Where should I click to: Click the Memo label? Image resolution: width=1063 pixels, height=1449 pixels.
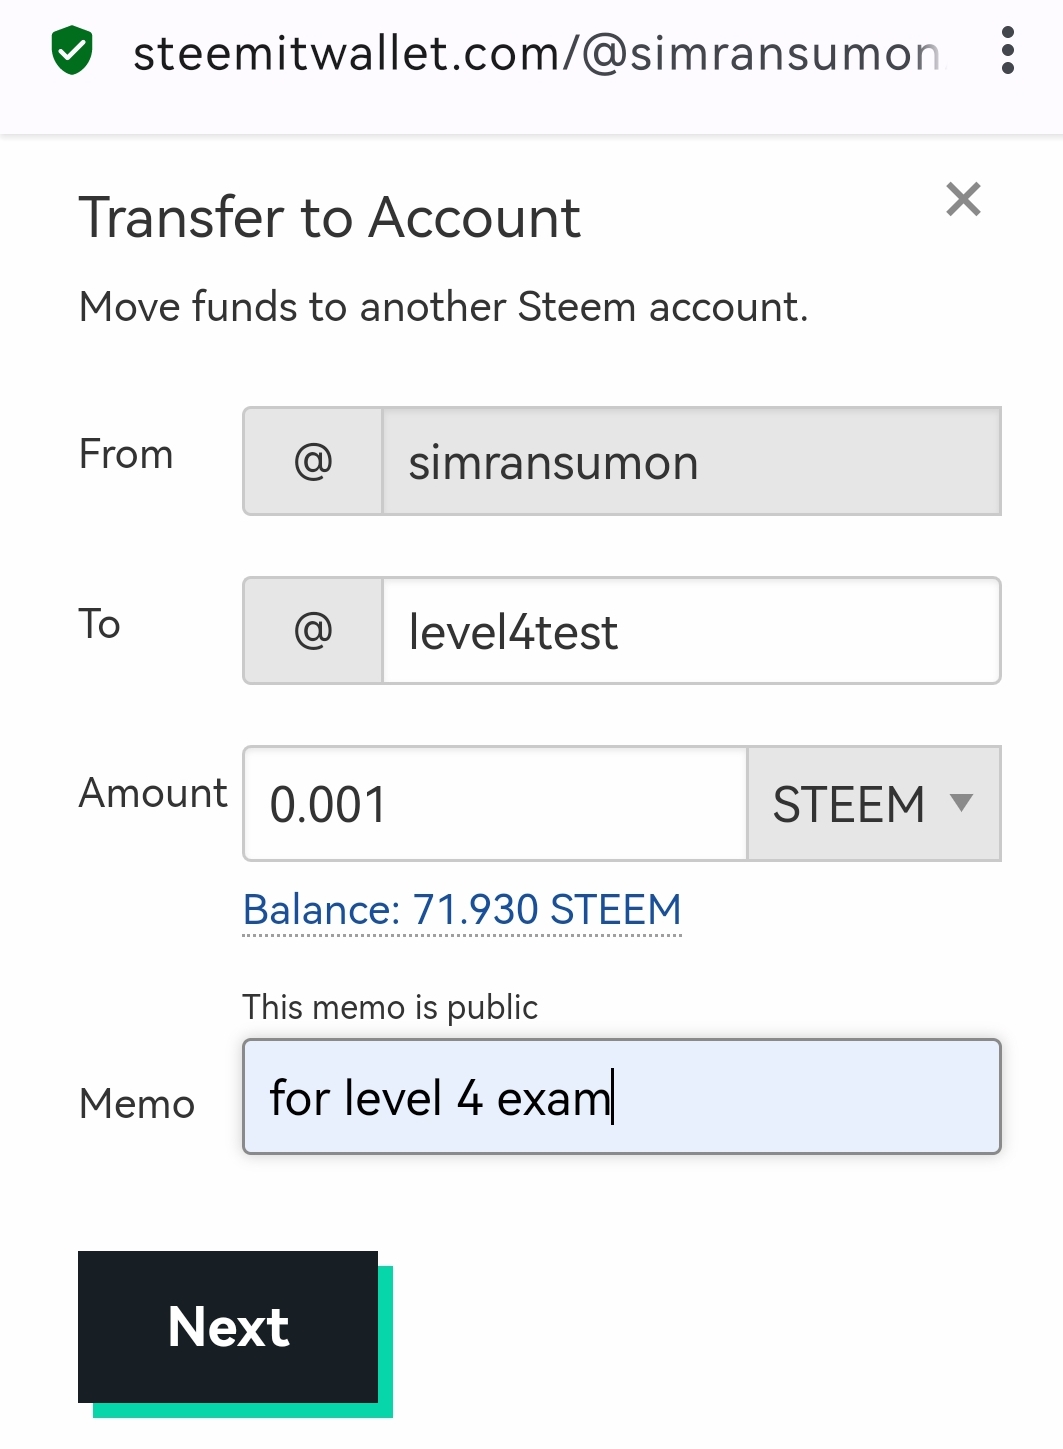(137, 1104)
